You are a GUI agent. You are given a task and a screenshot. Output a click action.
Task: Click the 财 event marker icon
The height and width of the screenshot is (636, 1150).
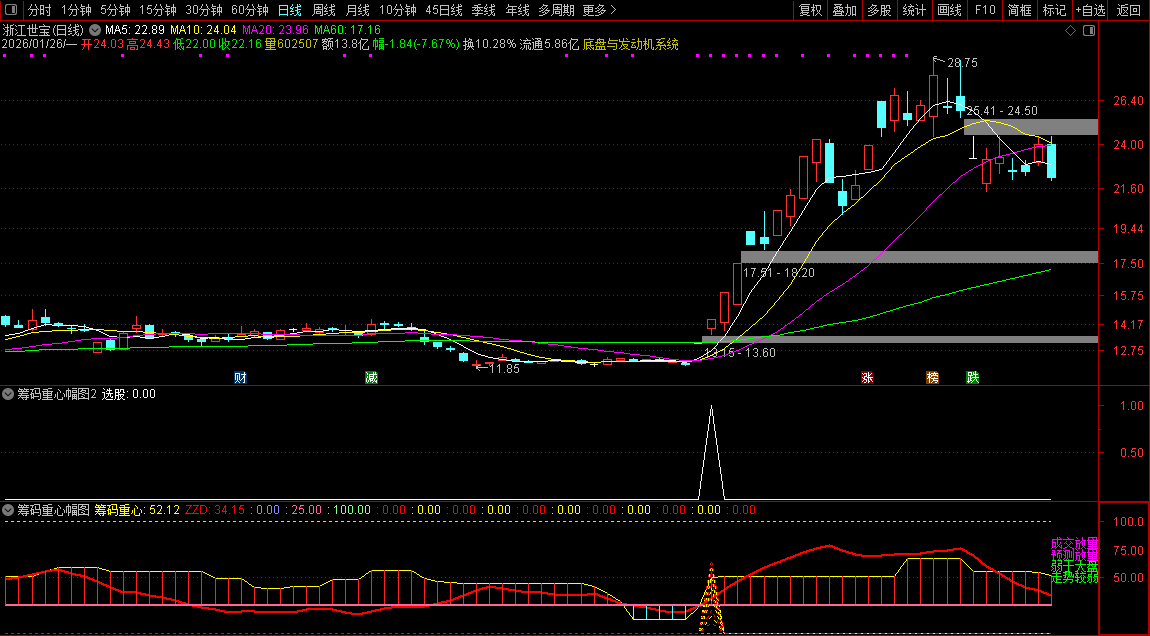[x=240, y=378]
